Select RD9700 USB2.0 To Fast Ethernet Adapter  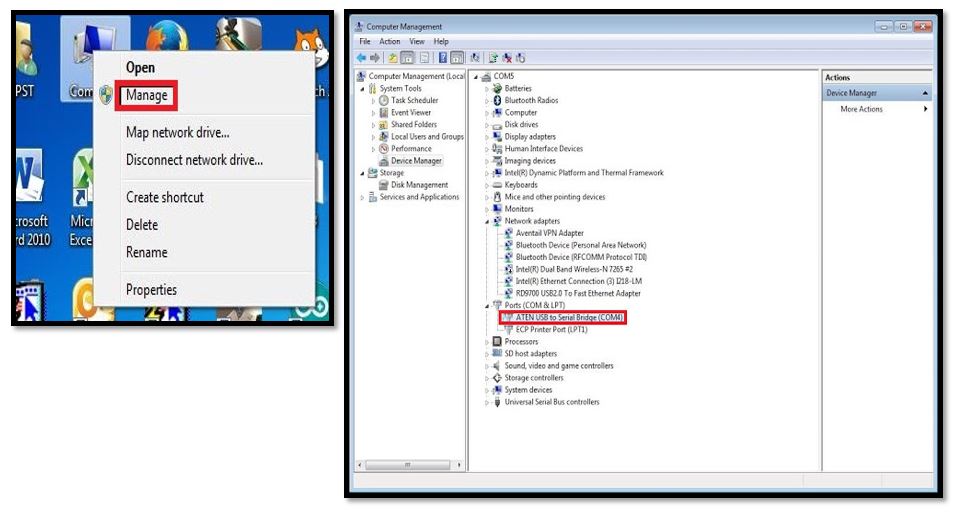[578, 293]
